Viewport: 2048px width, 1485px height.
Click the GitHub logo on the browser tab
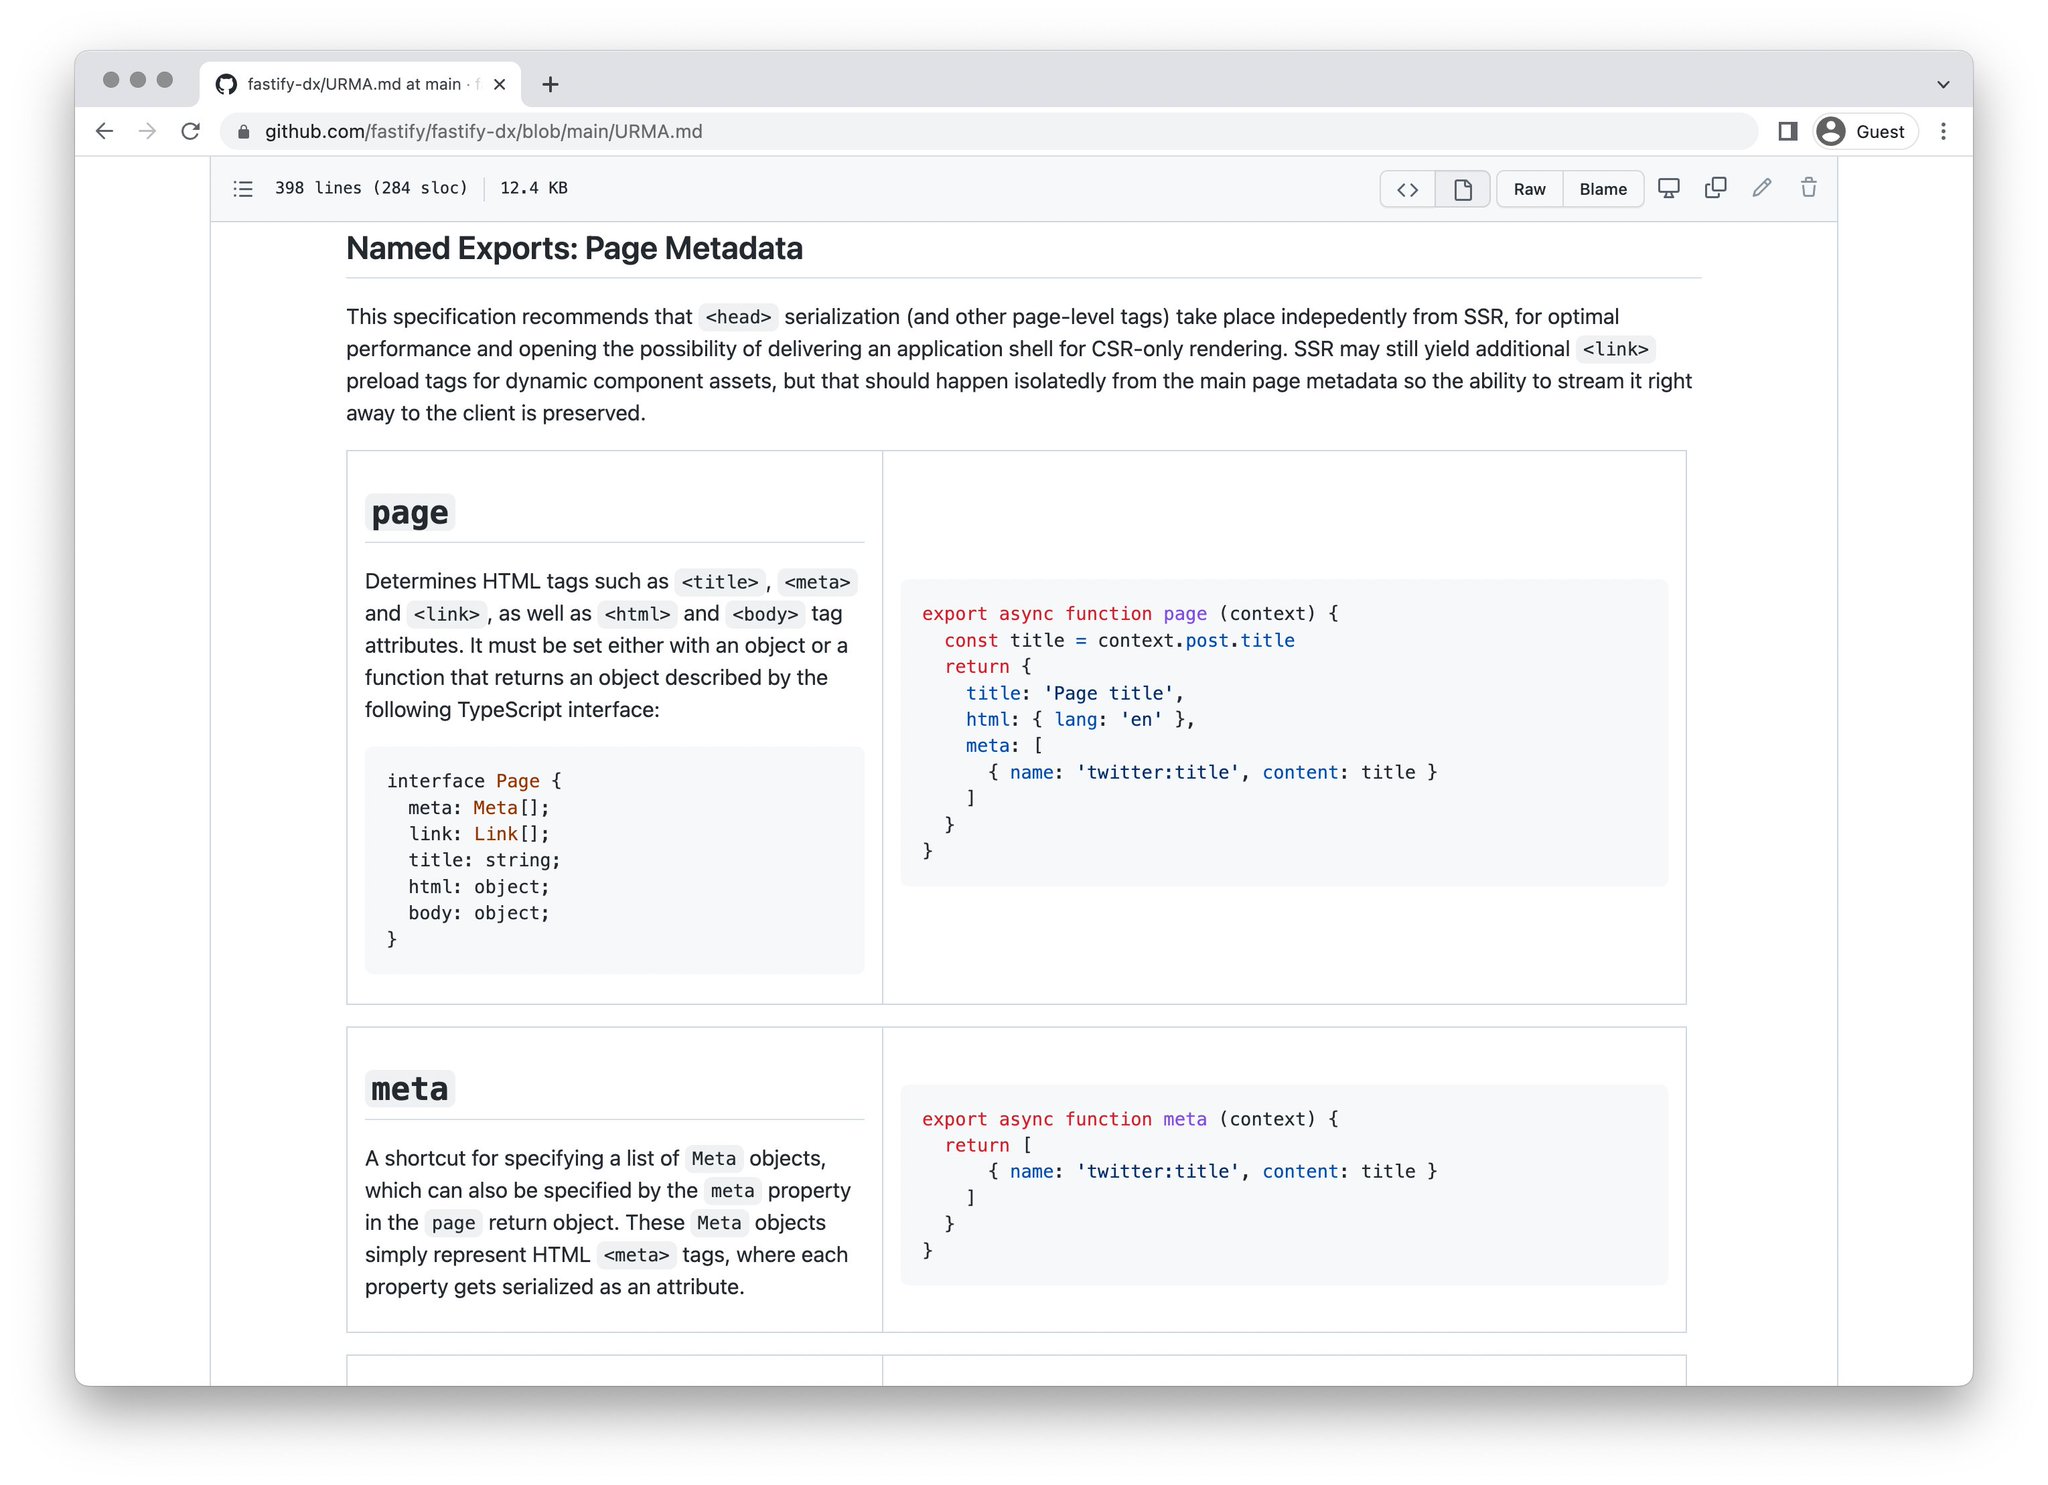(x=227, y=84)
